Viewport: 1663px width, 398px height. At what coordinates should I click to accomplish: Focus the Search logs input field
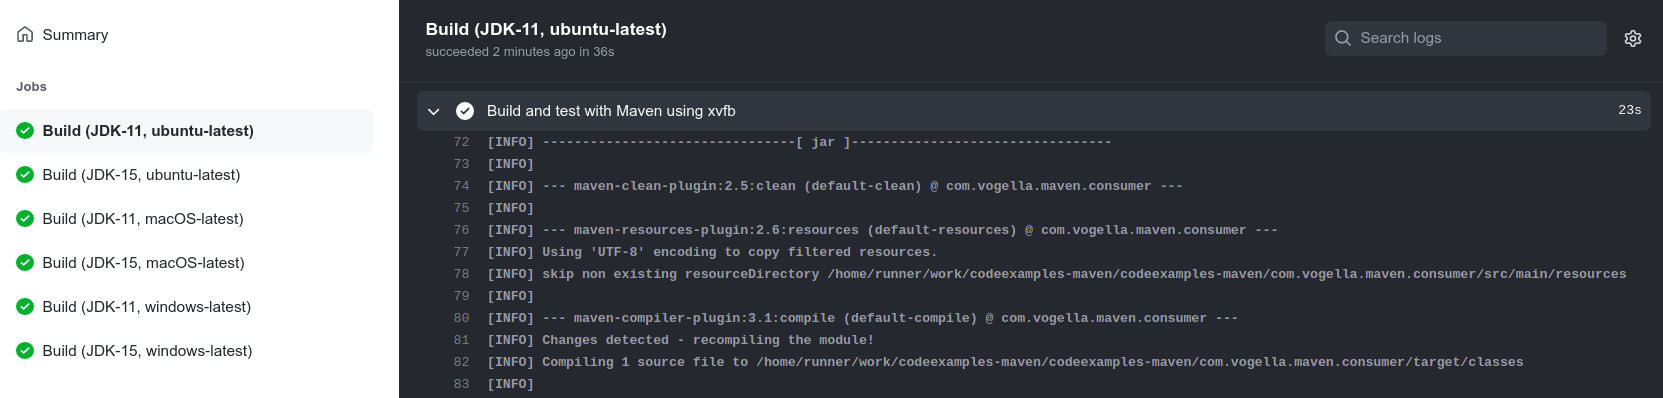tap(1465, 38)
